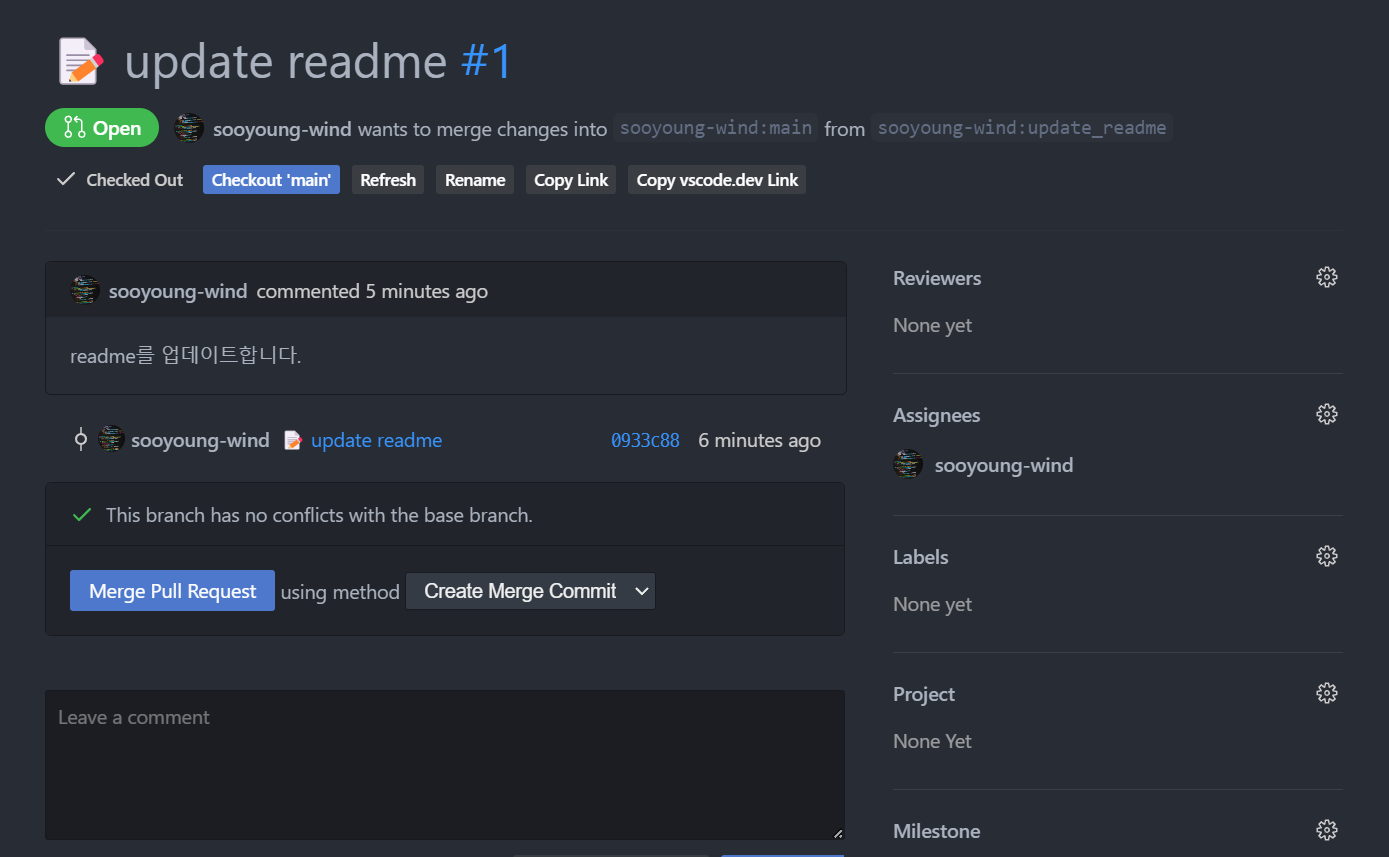
Task: Open the Reviewers gear settings
Action: pyautogui.click(x=1326, y=278)
